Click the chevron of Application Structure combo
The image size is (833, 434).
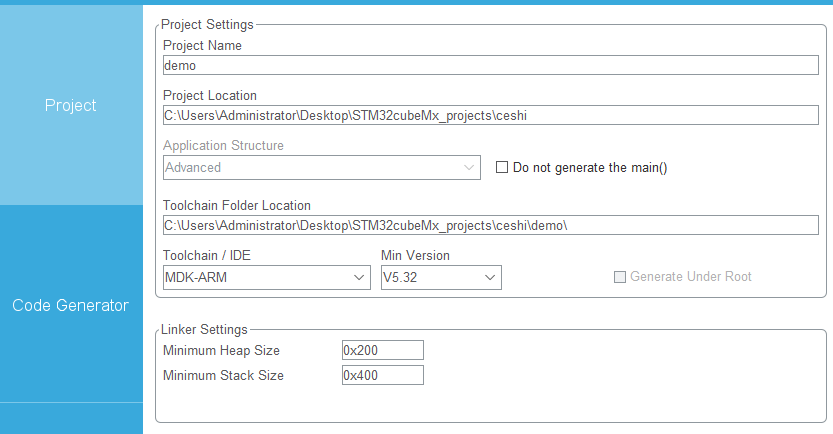[469, 167]
